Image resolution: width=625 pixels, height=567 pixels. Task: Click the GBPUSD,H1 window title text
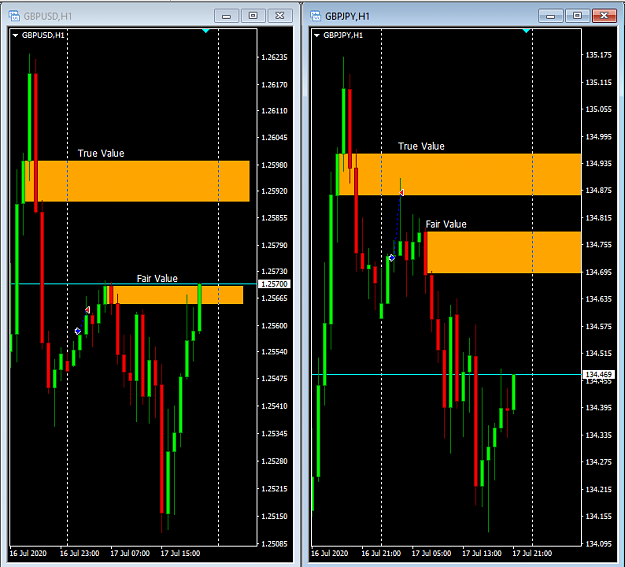tap(48, 16)
